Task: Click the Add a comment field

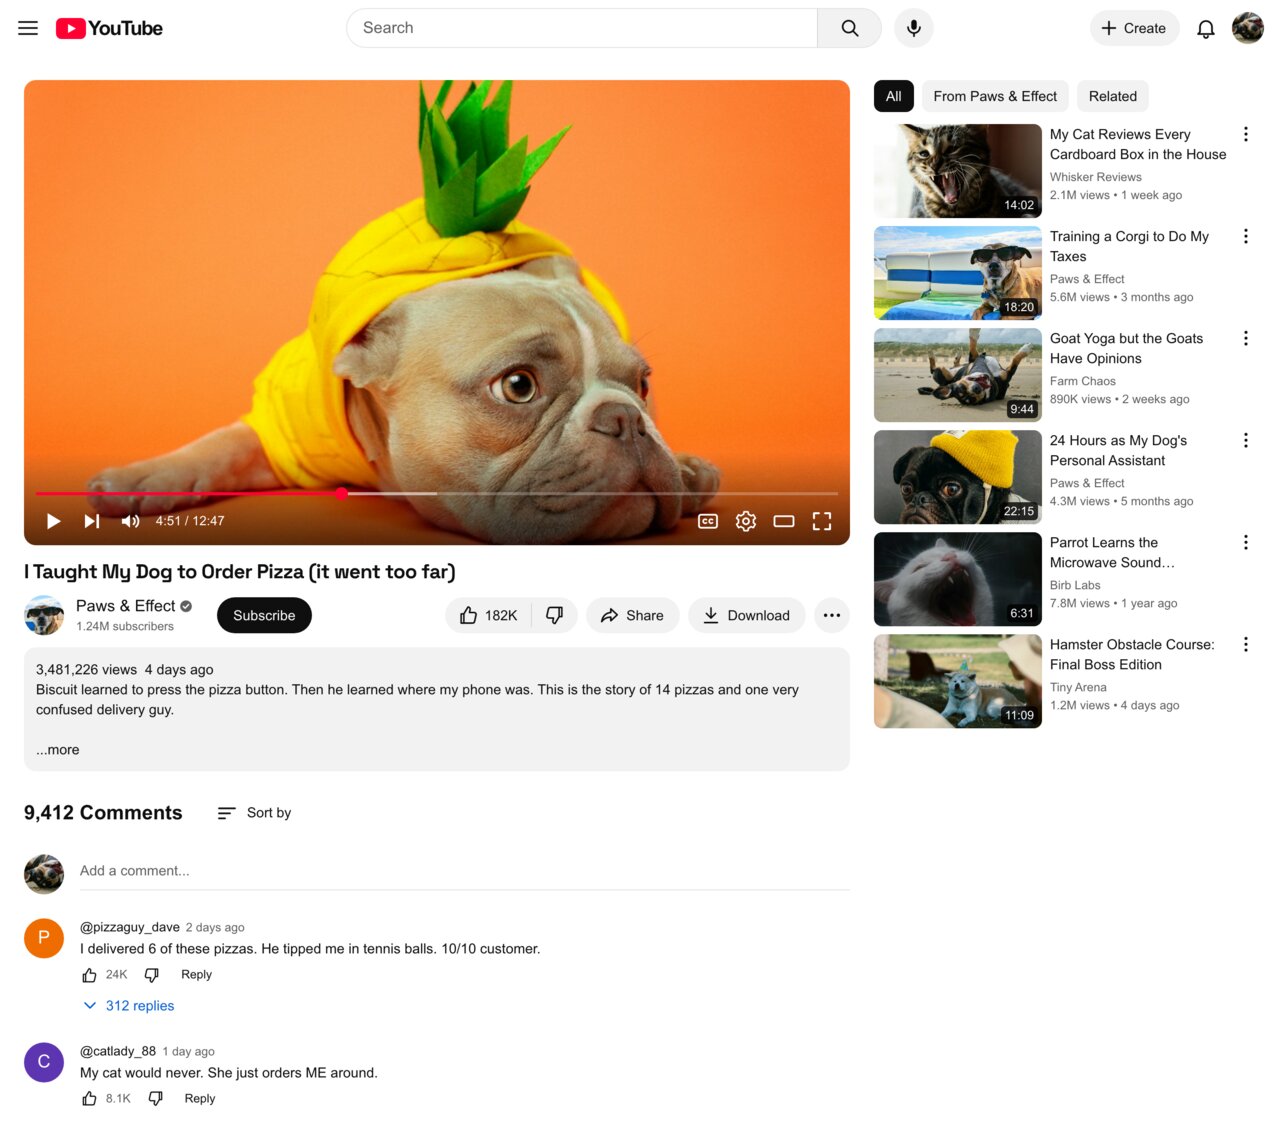Action: tap(465, 871)
